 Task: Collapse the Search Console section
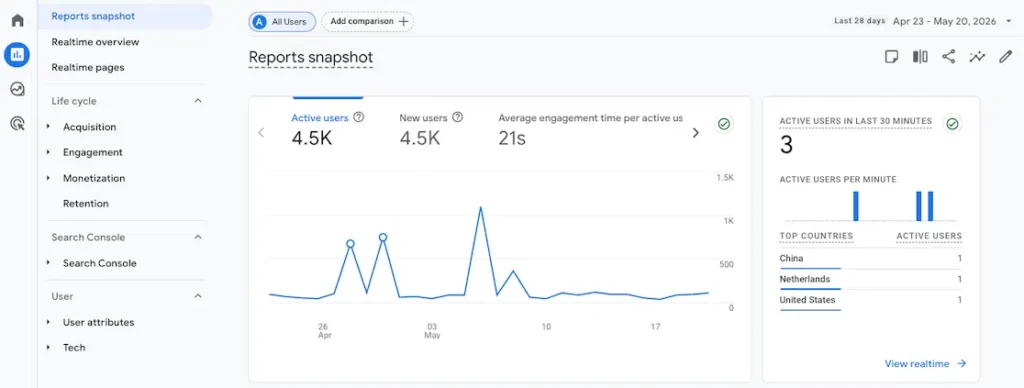coord(198,237)
